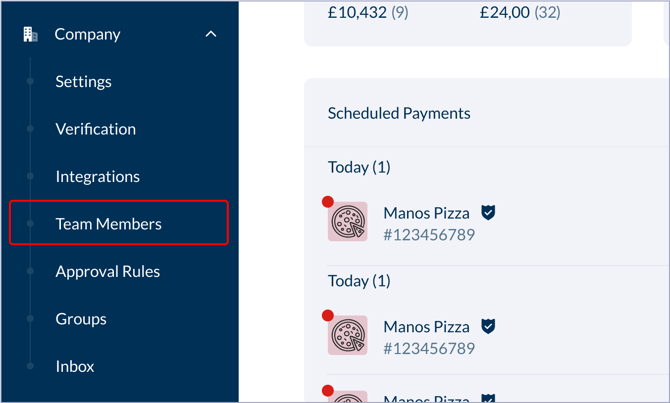Click the red dot on the first Manos Pizza icon

click(x=328, y=202)
